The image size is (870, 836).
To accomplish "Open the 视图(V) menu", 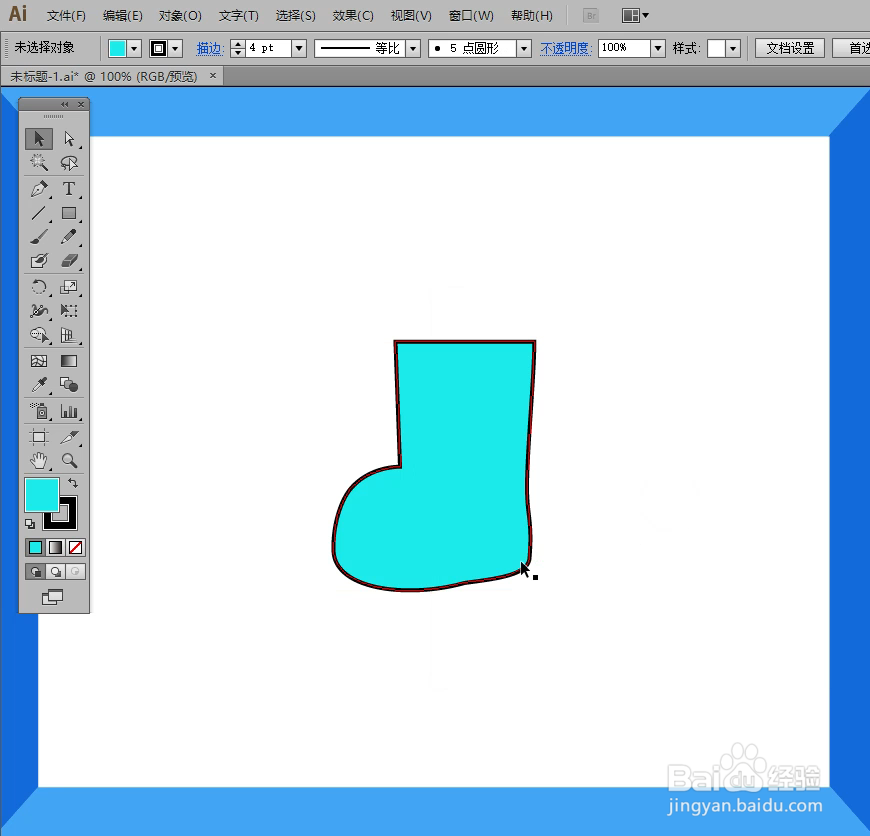I will pyautogui.click(x=411, y=16).
